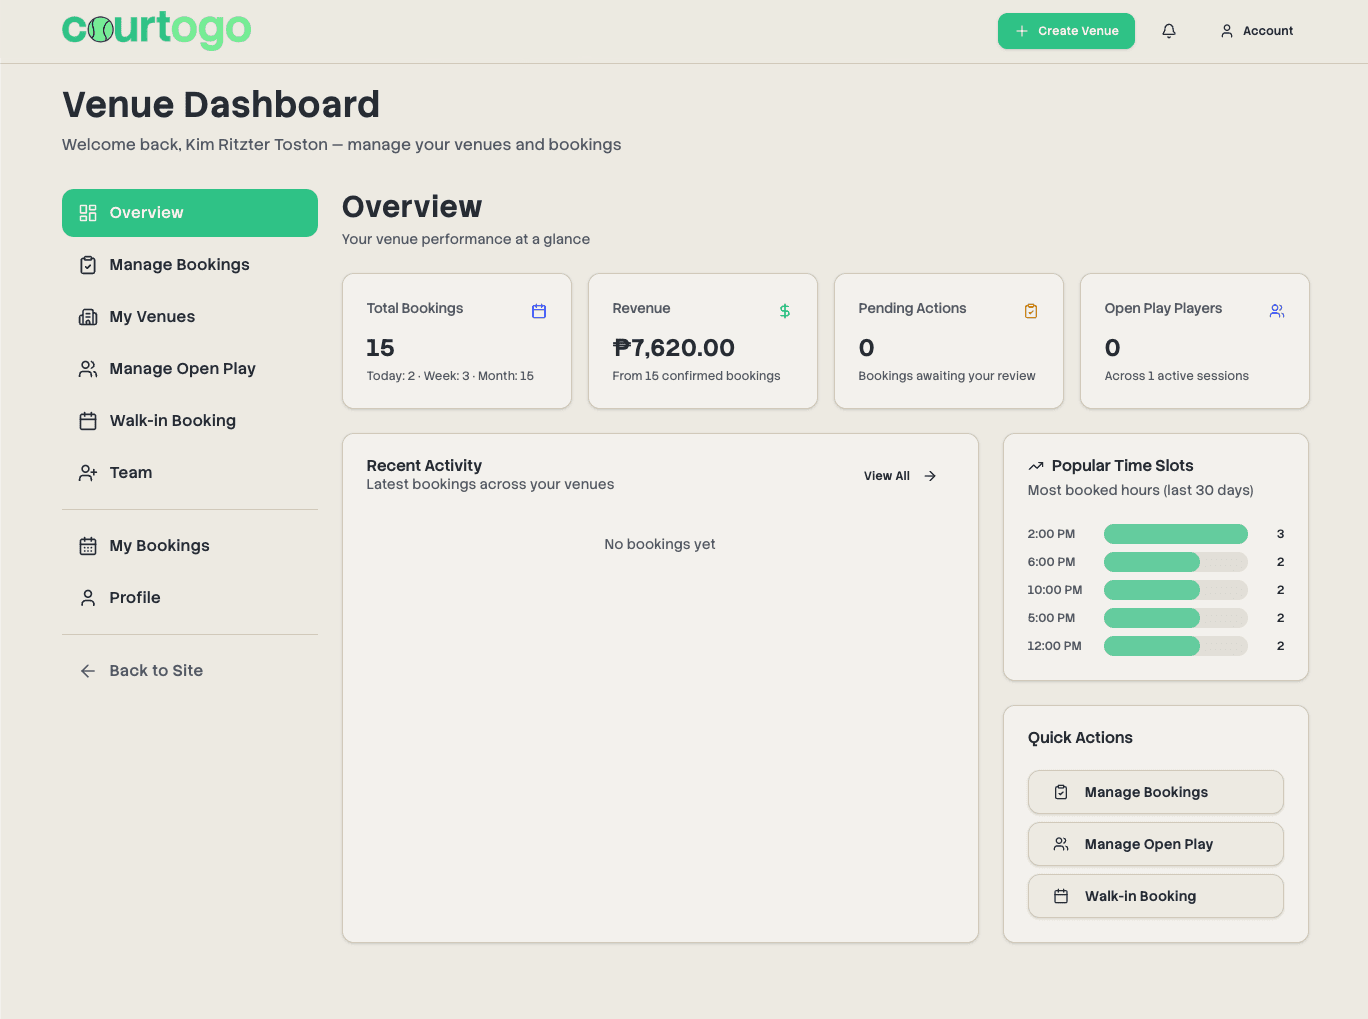Viewport: 1368px width, 1019px height.
Task: Click the players icon on Open Play Players card
Action: click(1276, 311)
